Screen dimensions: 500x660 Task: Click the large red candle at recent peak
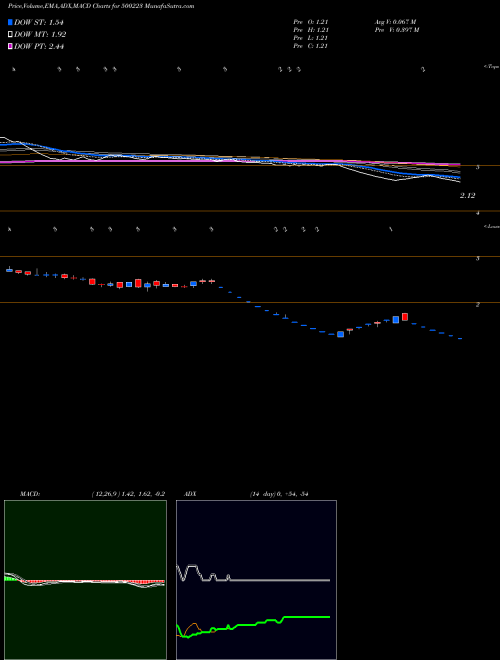click(x=405, y=317)
